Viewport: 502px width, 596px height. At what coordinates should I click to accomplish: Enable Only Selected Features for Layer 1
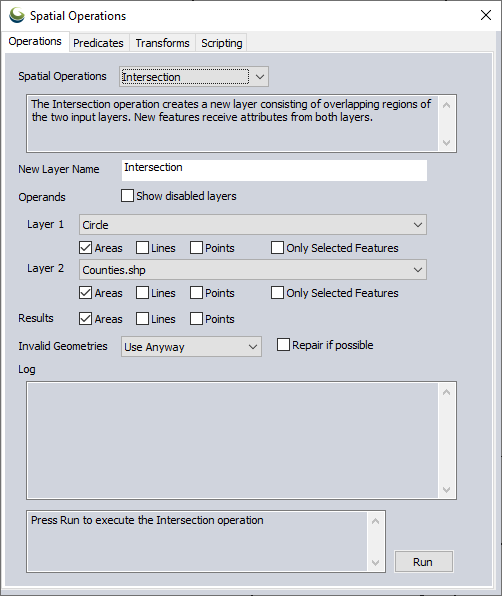(x=277, y=248)
